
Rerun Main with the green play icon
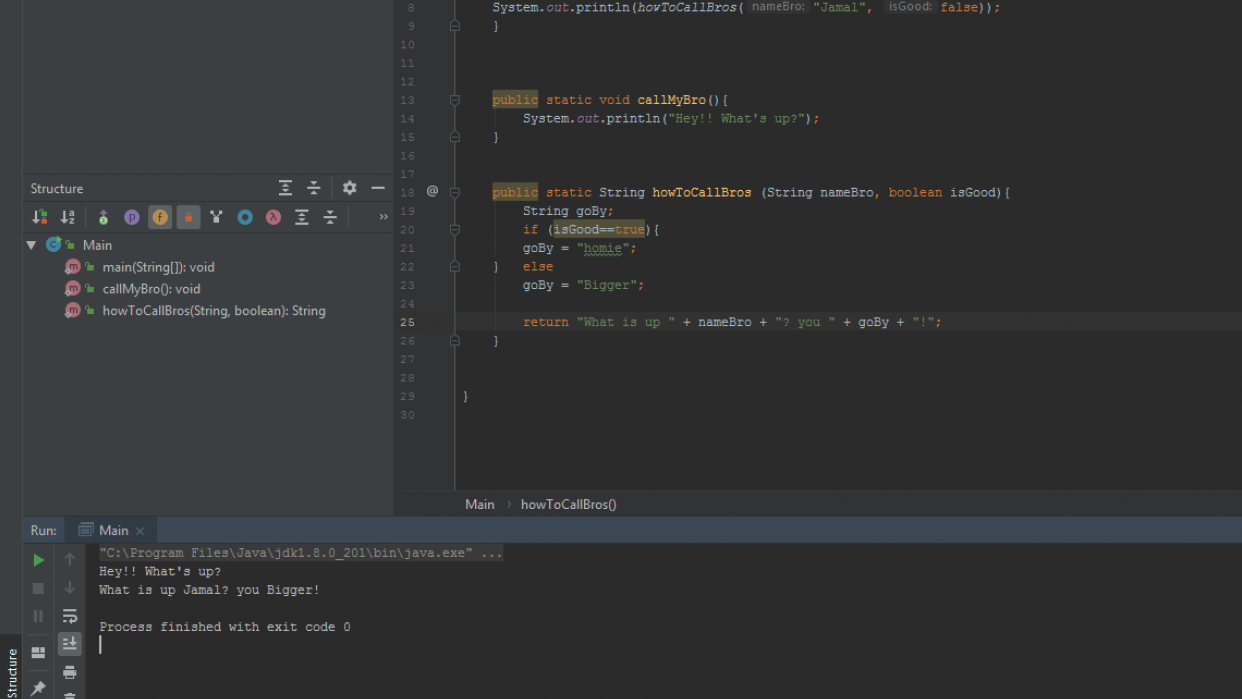38,560
